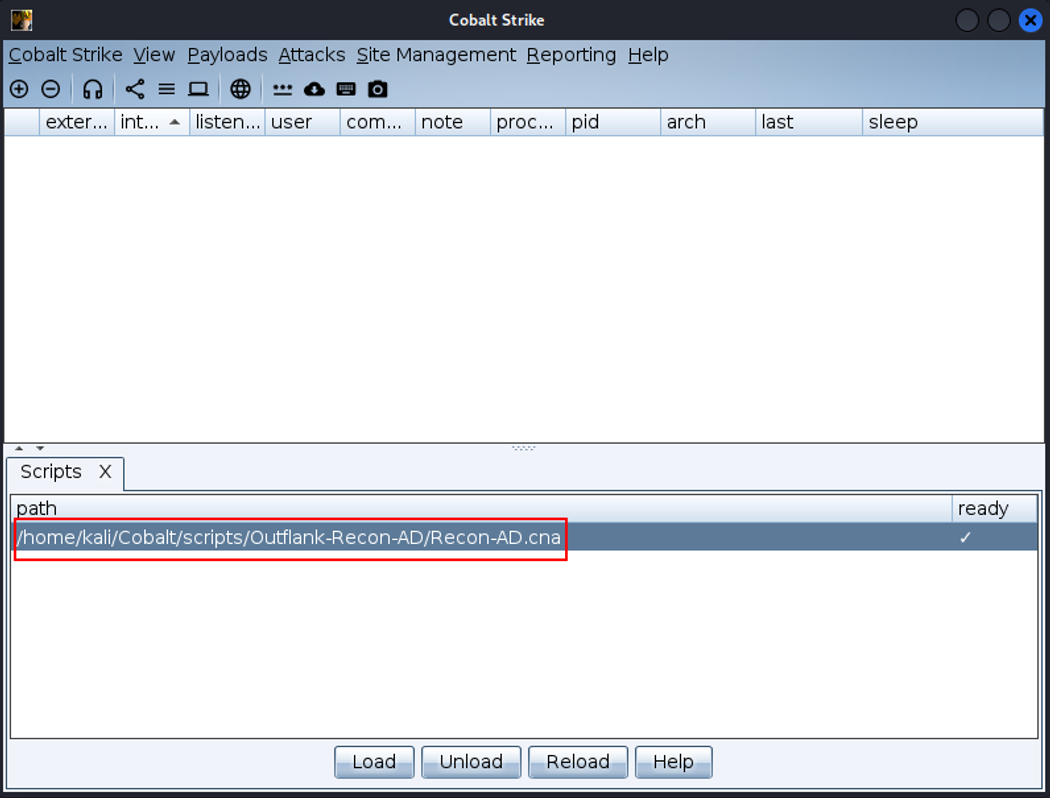Open the View menu
Screen dimensions: 1050x798
pyautogui.click(x=154, y=55)
